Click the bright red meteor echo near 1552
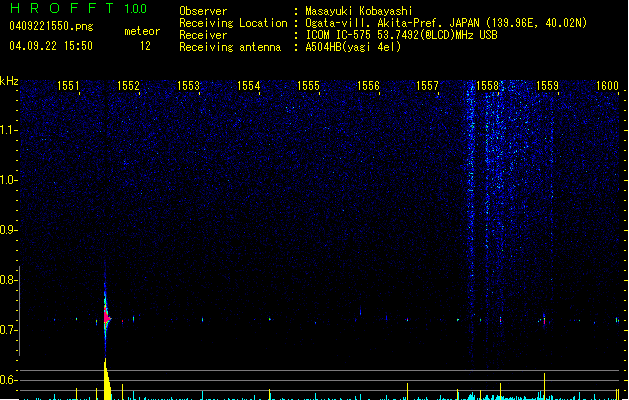629x400 pixels. pos(106,317)
